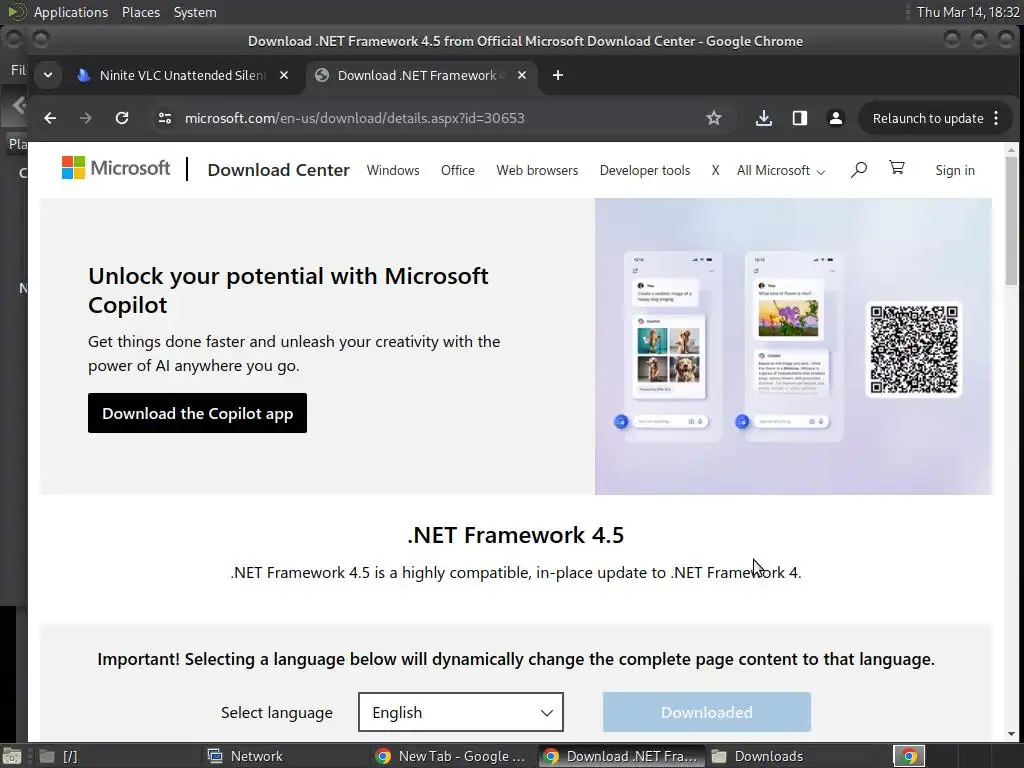Screen dimensions: 1024x768
Task: Click Relaunch to update button
Action: [928, 118]
